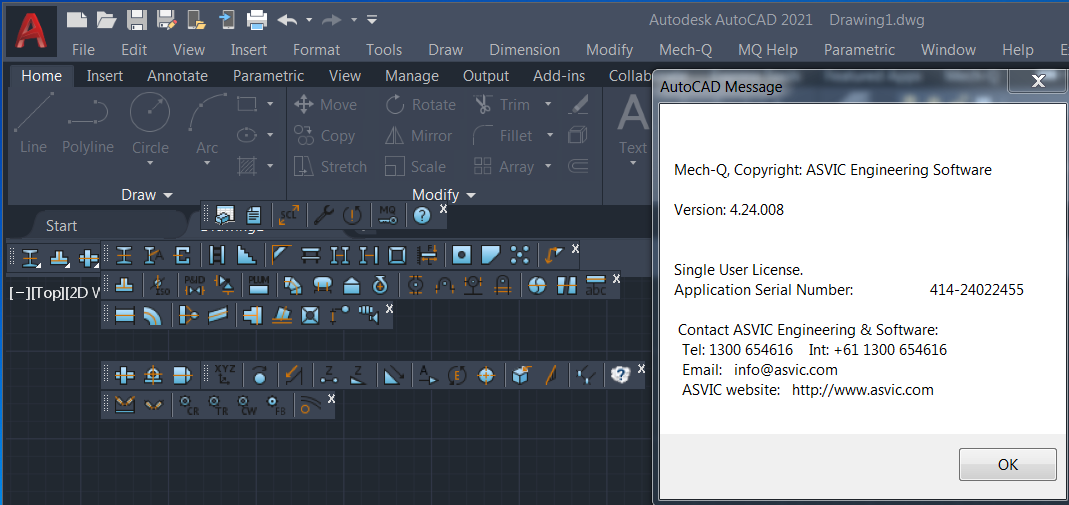Open a file using the folder icon
The height and width of the screenshot is (505, 1069).
[106, 19]
